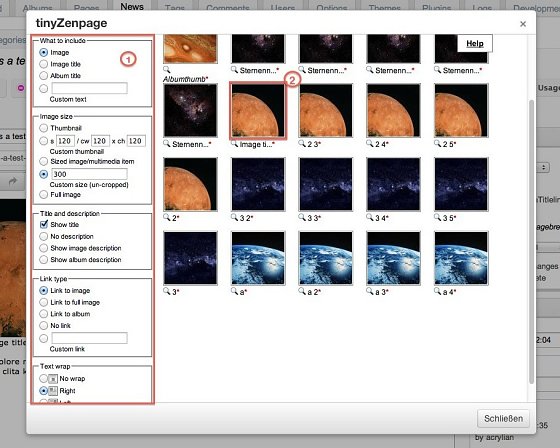This screenshot has height=448, width=560.
Task: Select the Mars thumbnail labeled 2
Action: [190, 184]
